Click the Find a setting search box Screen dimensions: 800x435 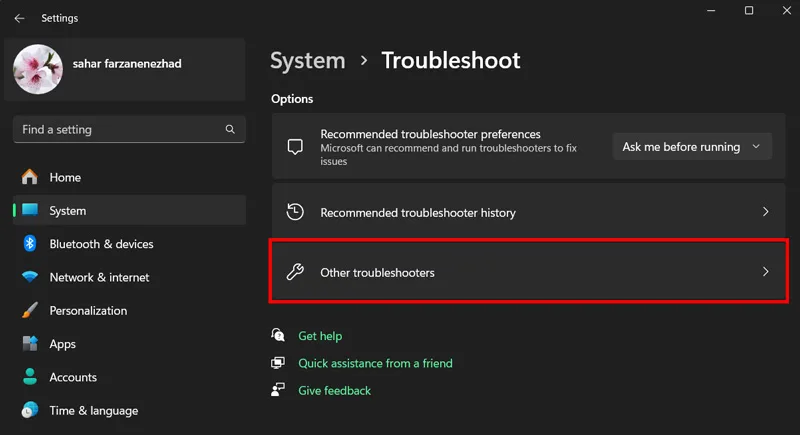click(x=129, y=130)
